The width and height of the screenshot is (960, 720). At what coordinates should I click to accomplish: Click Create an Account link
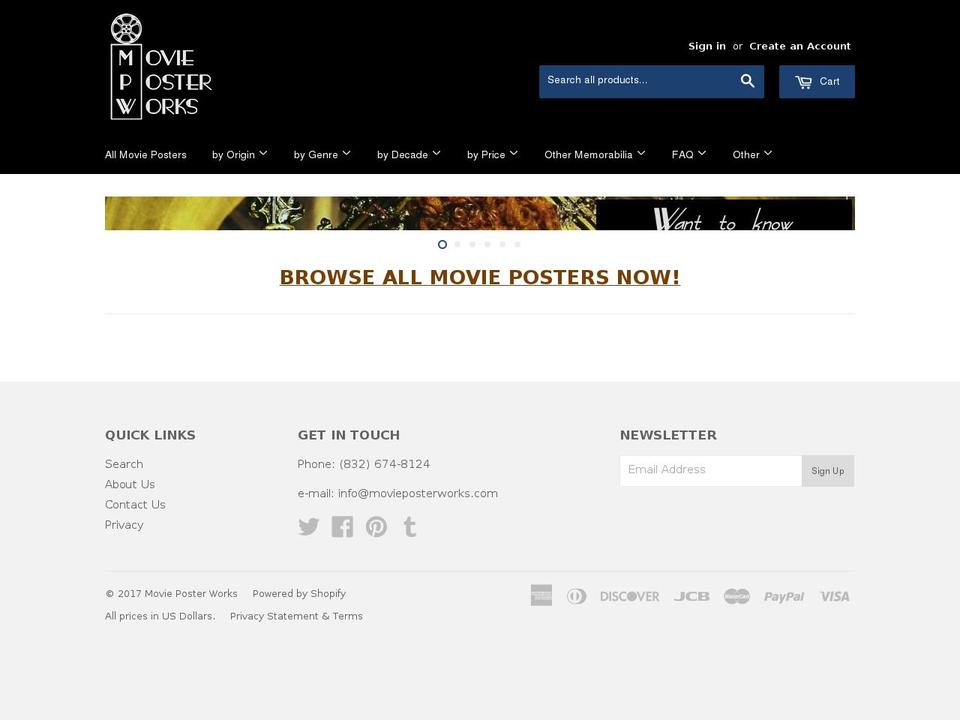coord(800,46)
